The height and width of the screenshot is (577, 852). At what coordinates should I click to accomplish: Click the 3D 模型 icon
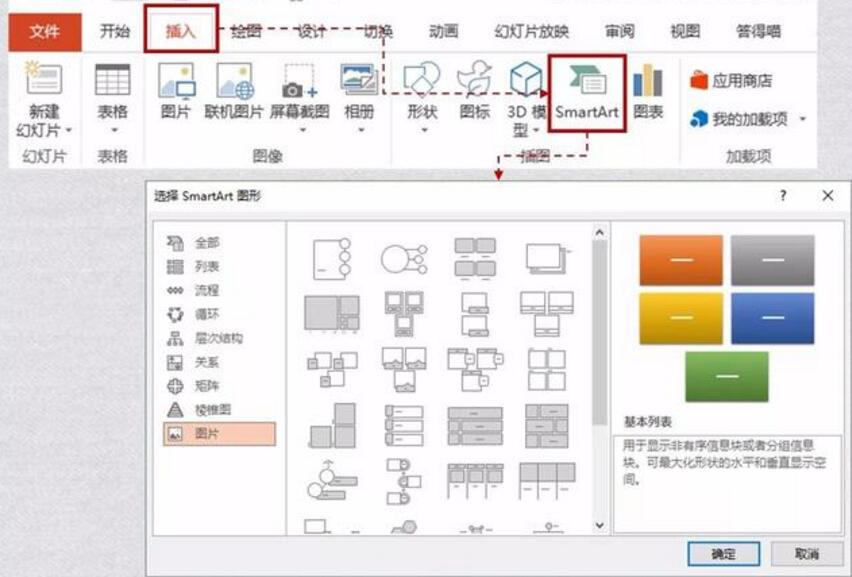[x=525, y=79]
